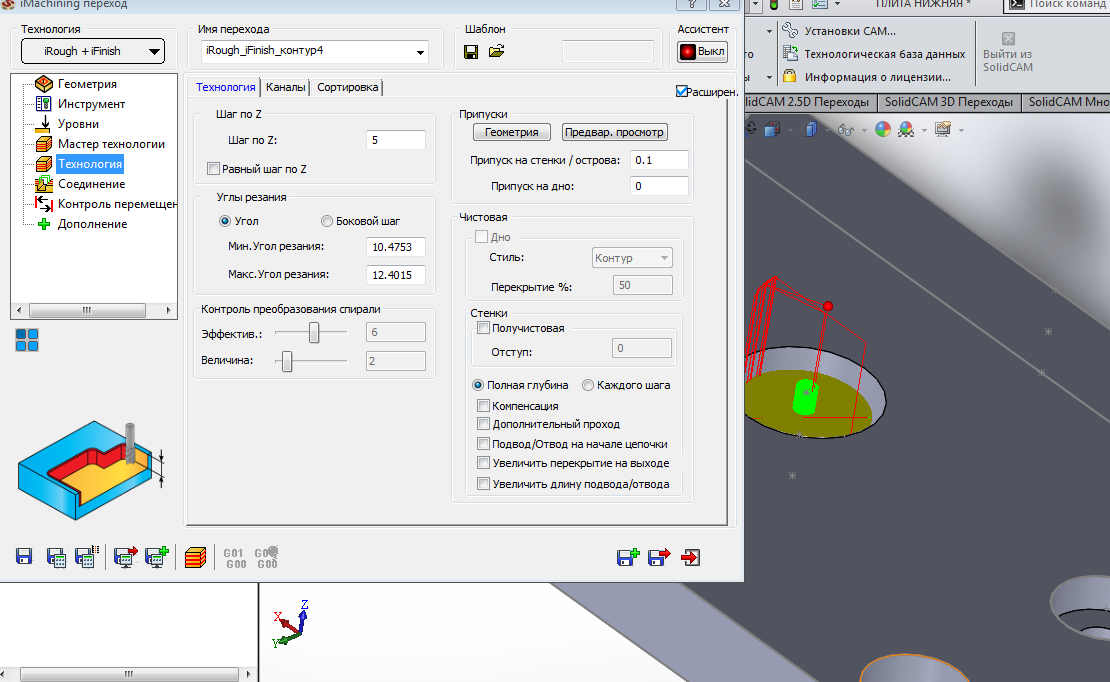
Task: Adjust the Величина slider
Action: pos(287,361)
